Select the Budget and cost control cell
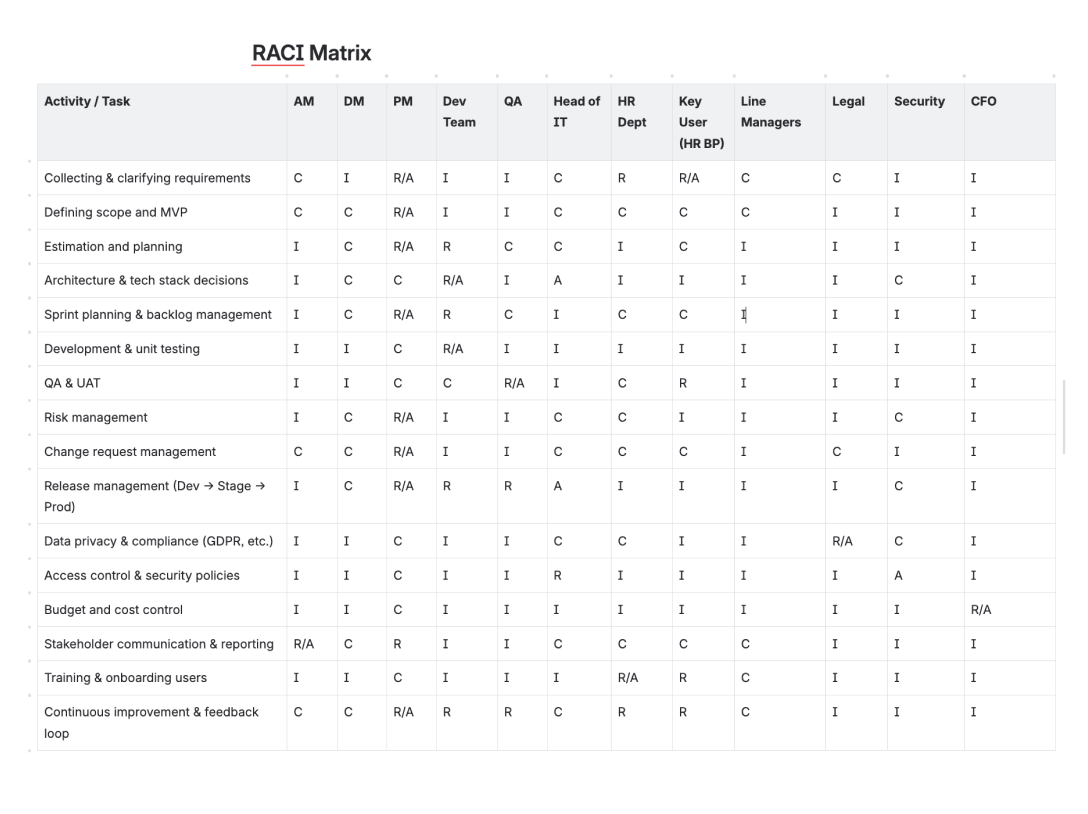This screenshot has width=1088, height=814. point(113,609)
